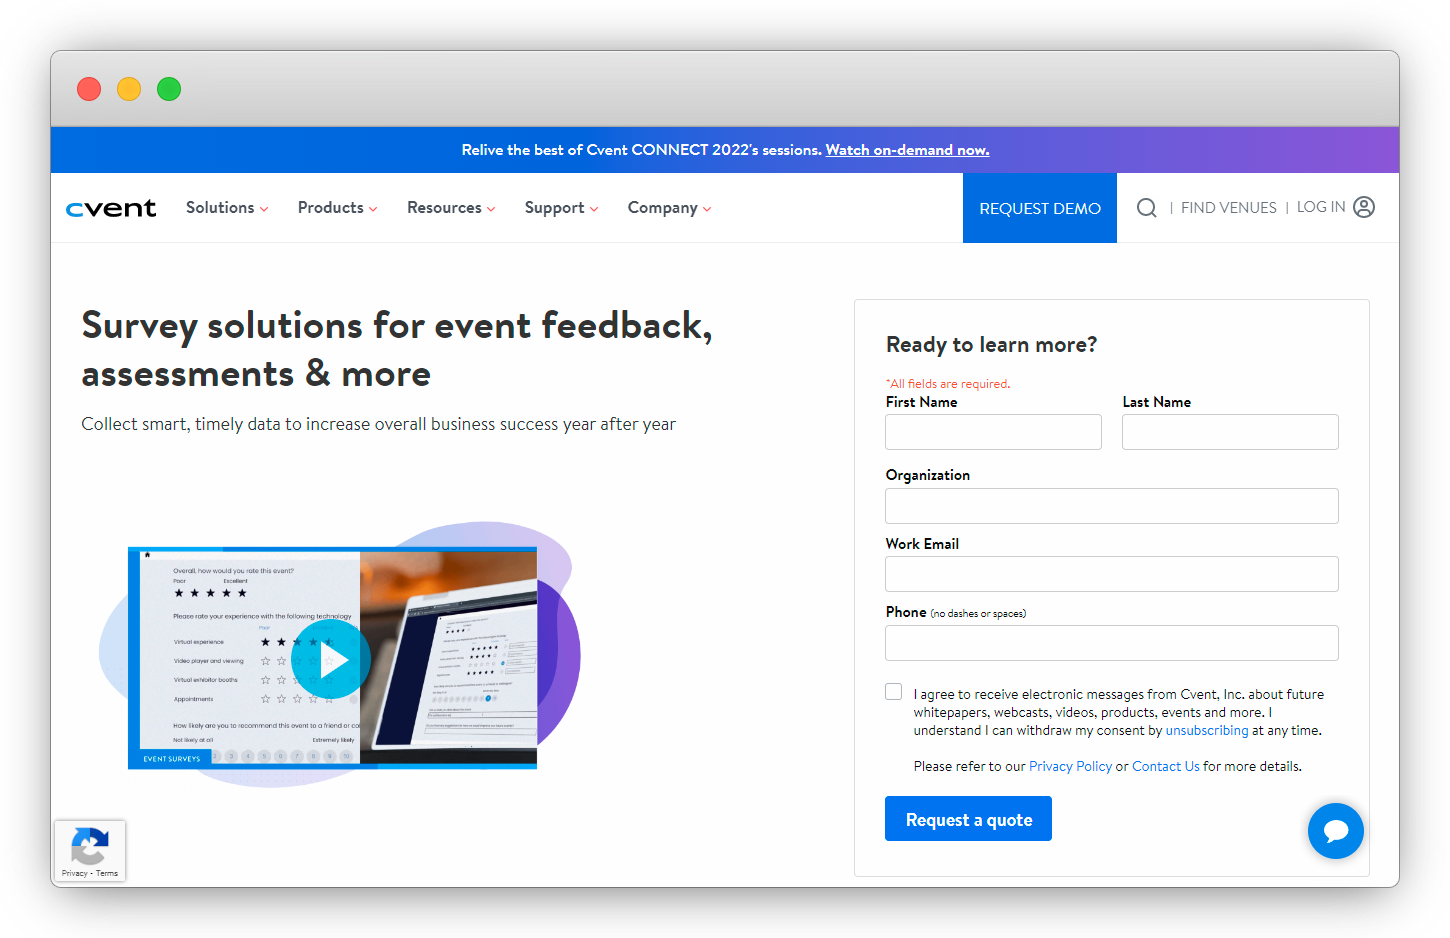
Task: Open the live chat bubble
Action: click(x=1335, y=831)
